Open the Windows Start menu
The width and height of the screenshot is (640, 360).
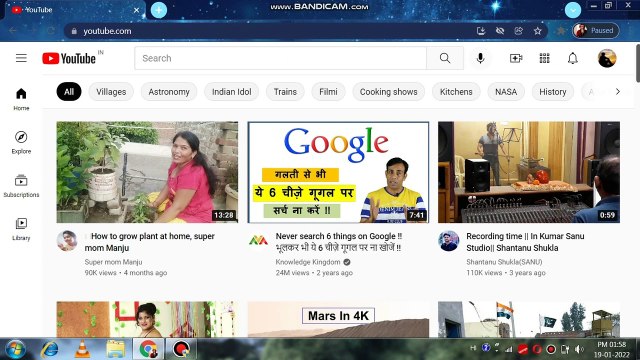coord(16,349)
